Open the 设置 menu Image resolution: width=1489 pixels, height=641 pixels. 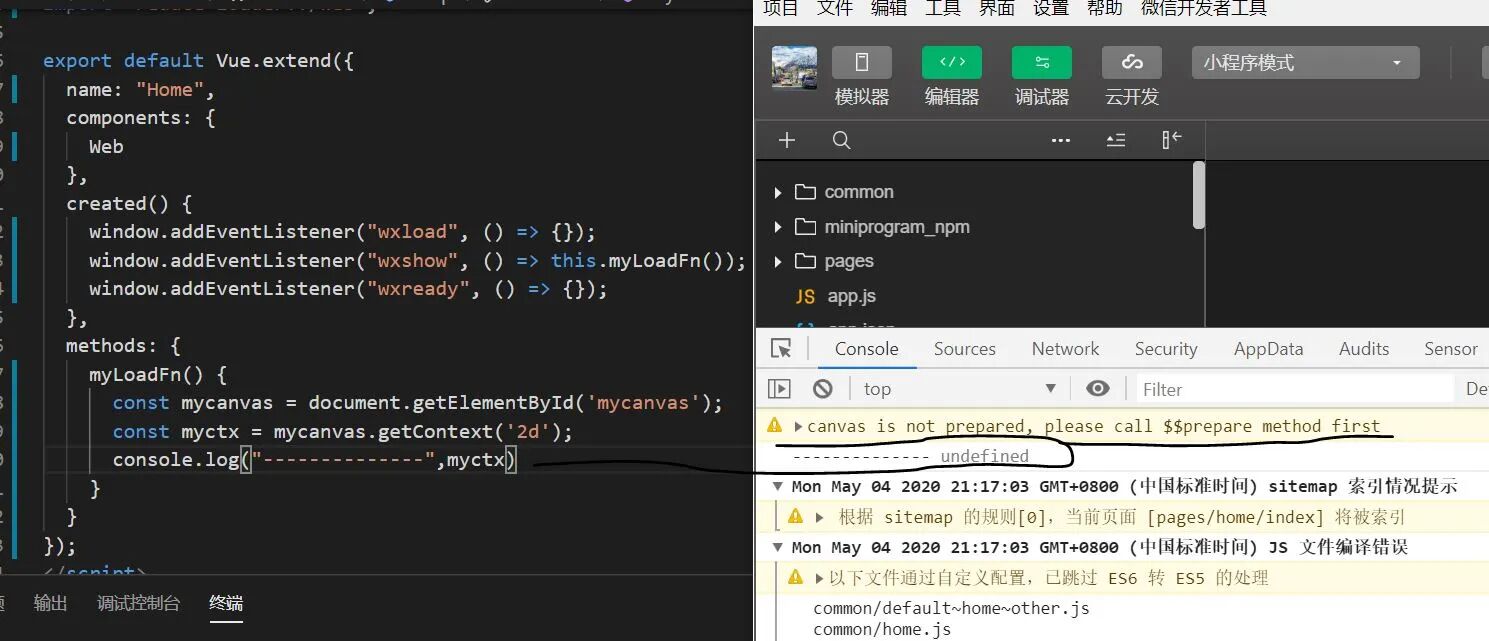tap(1051, 9)
